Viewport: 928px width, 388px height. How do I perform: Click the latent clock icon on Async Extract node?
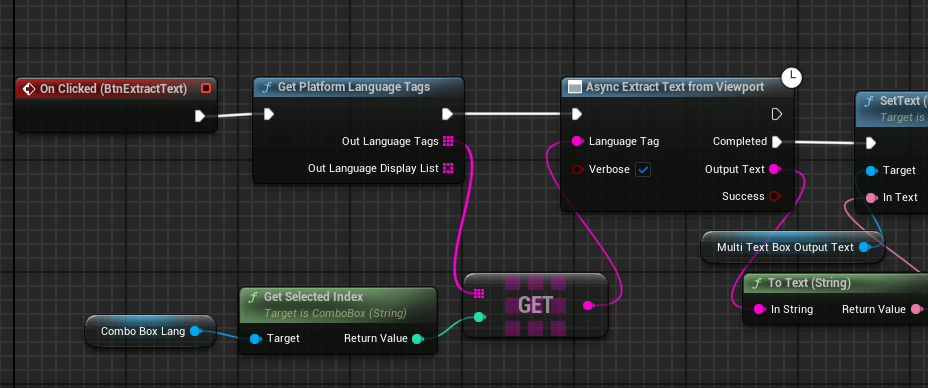pos(791,77)
